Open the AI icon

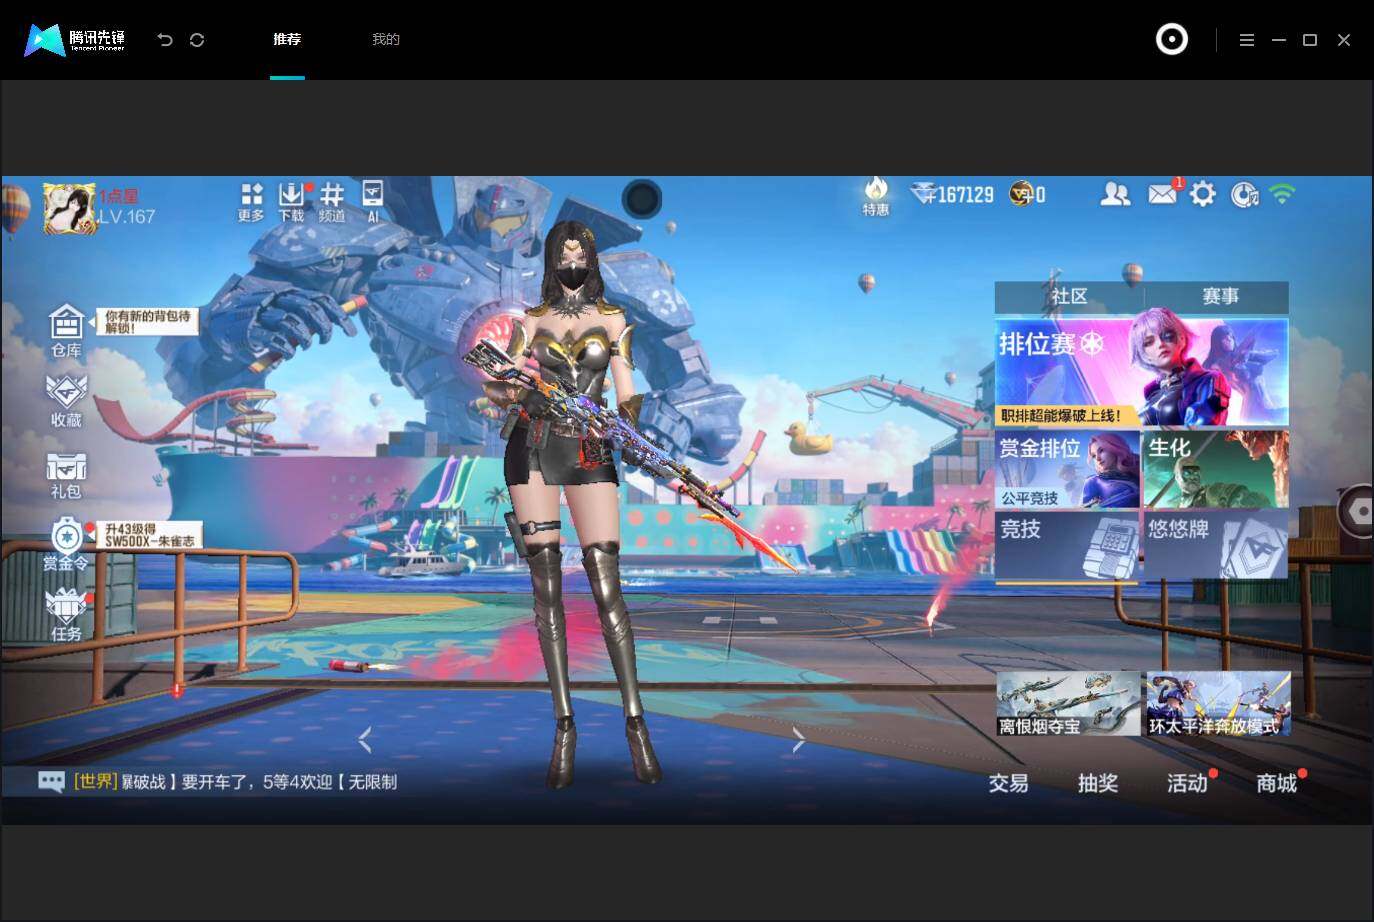[373, 201]
